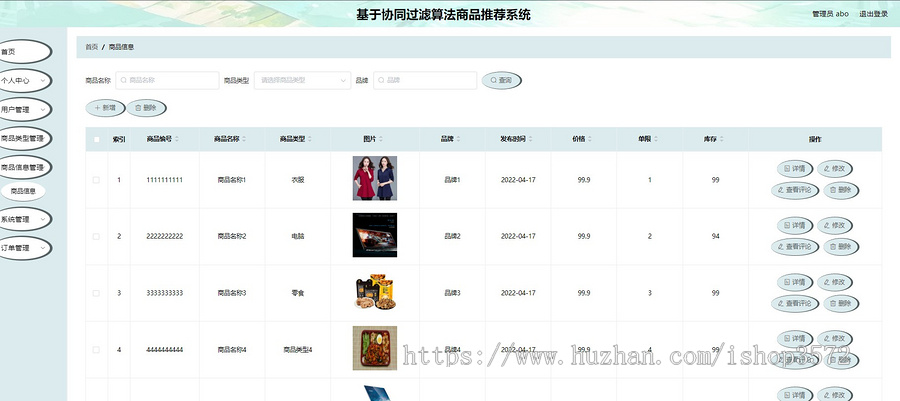Select all rows header checkbox
Image resolution: width=900 pixels, height=401 pixels.
tap(96, 139)
